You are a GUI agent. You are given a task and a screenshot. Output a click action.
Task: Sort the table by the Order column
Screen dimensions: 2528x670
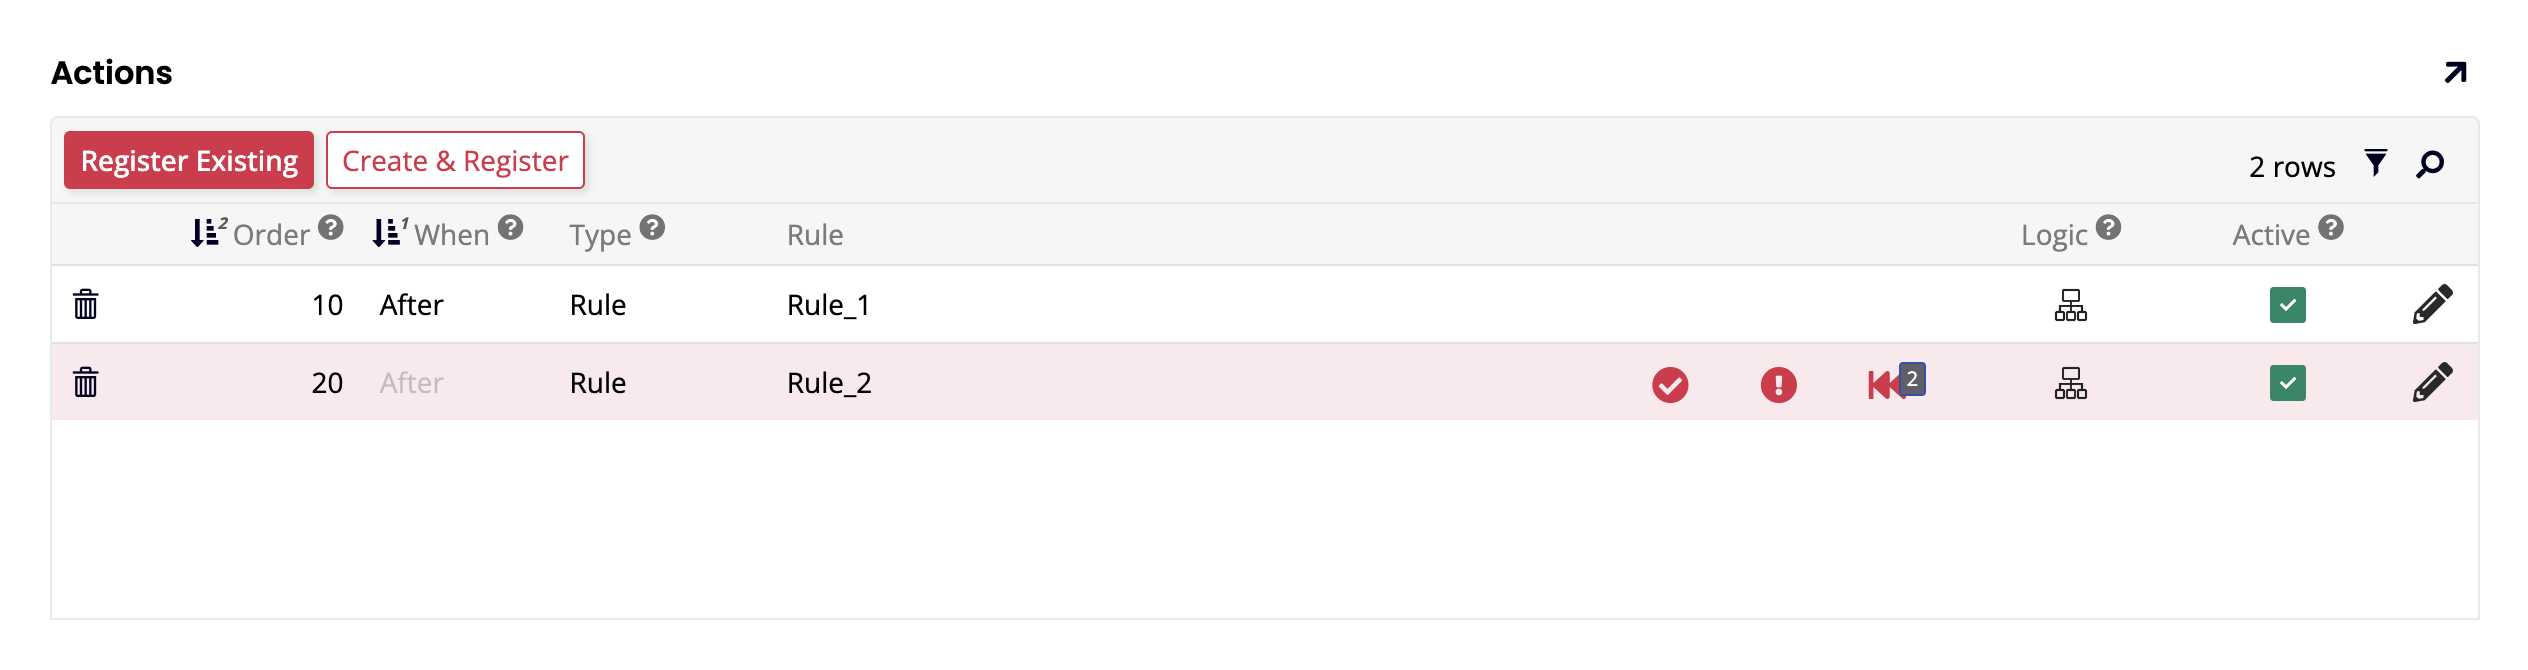tap(270, 234)
